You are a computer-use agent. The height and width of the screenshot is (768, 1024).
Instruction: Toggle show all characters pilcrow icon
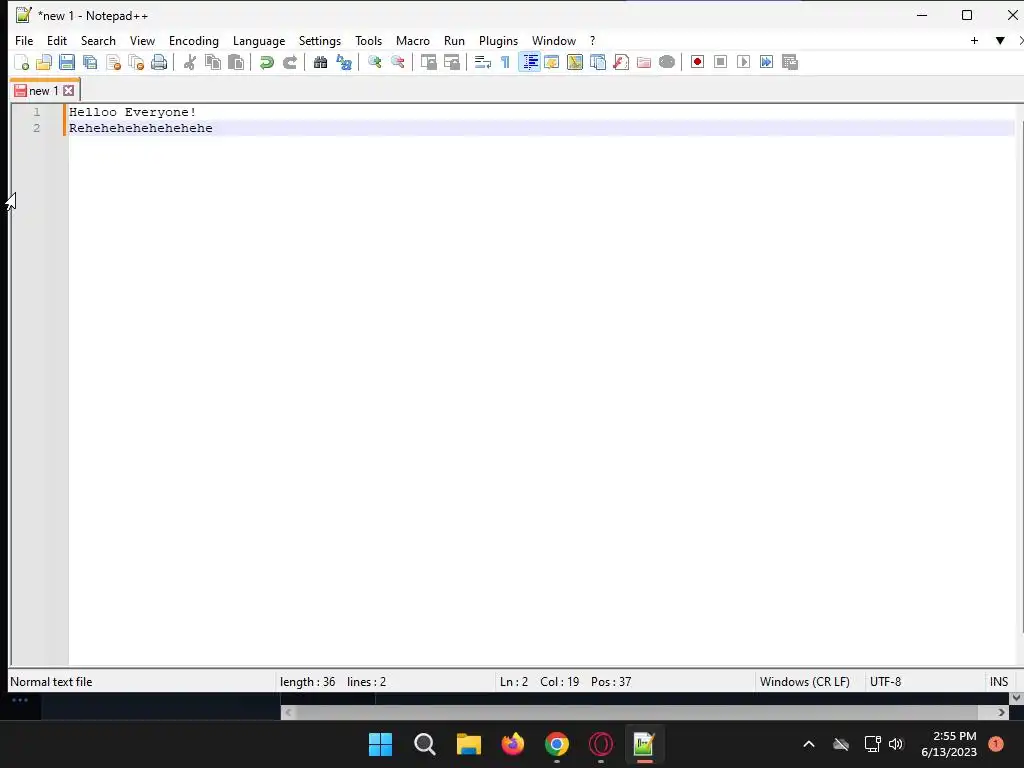505,62
